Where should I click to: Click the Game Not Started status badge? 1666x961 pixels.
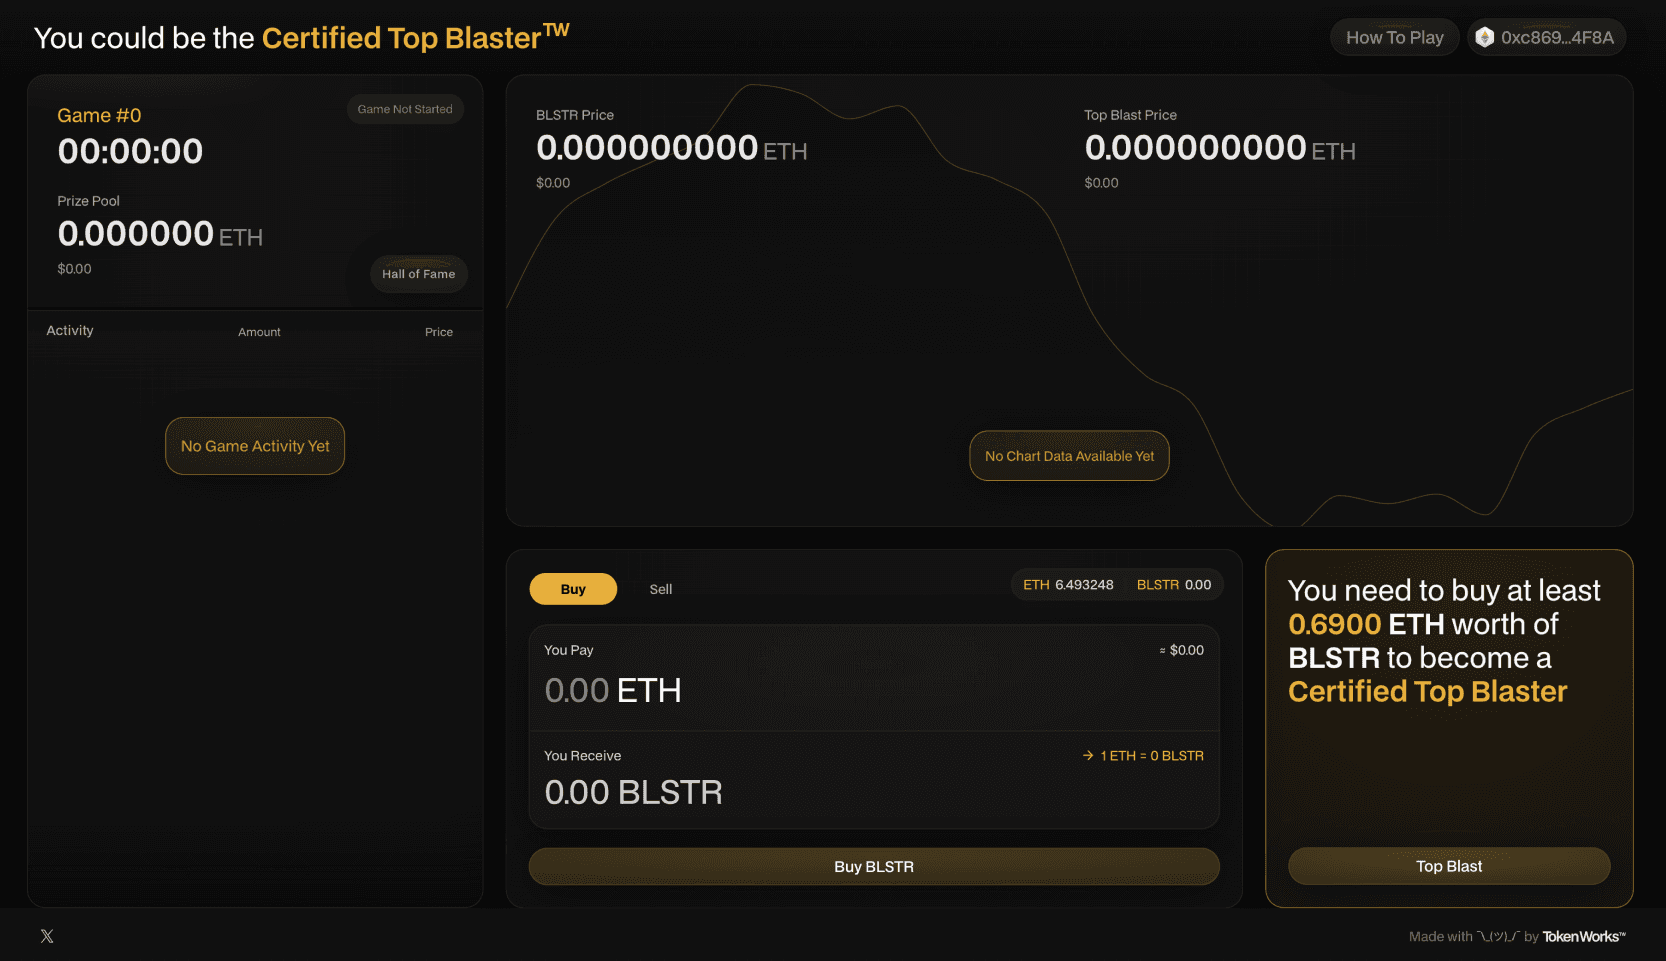point(405,109)
